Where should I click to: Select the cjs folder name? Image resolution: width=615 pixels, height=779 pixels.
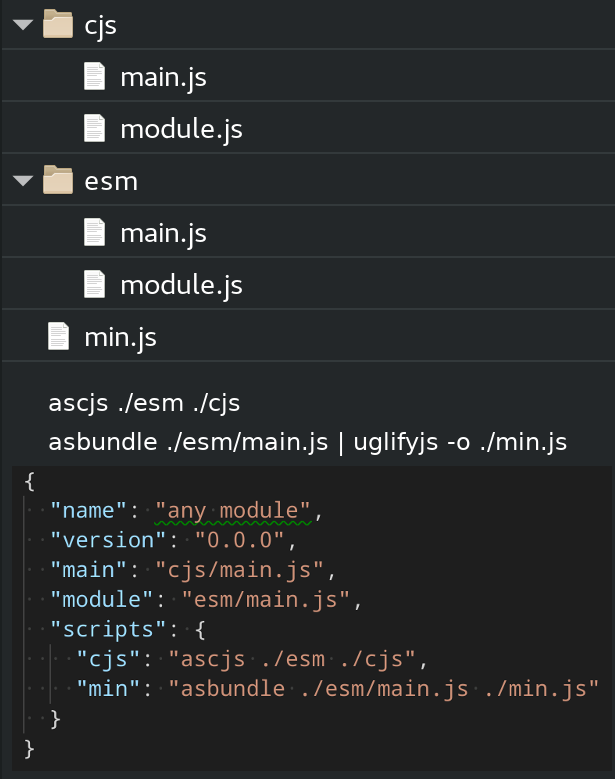pyautogui.click(x=101, y=25)
